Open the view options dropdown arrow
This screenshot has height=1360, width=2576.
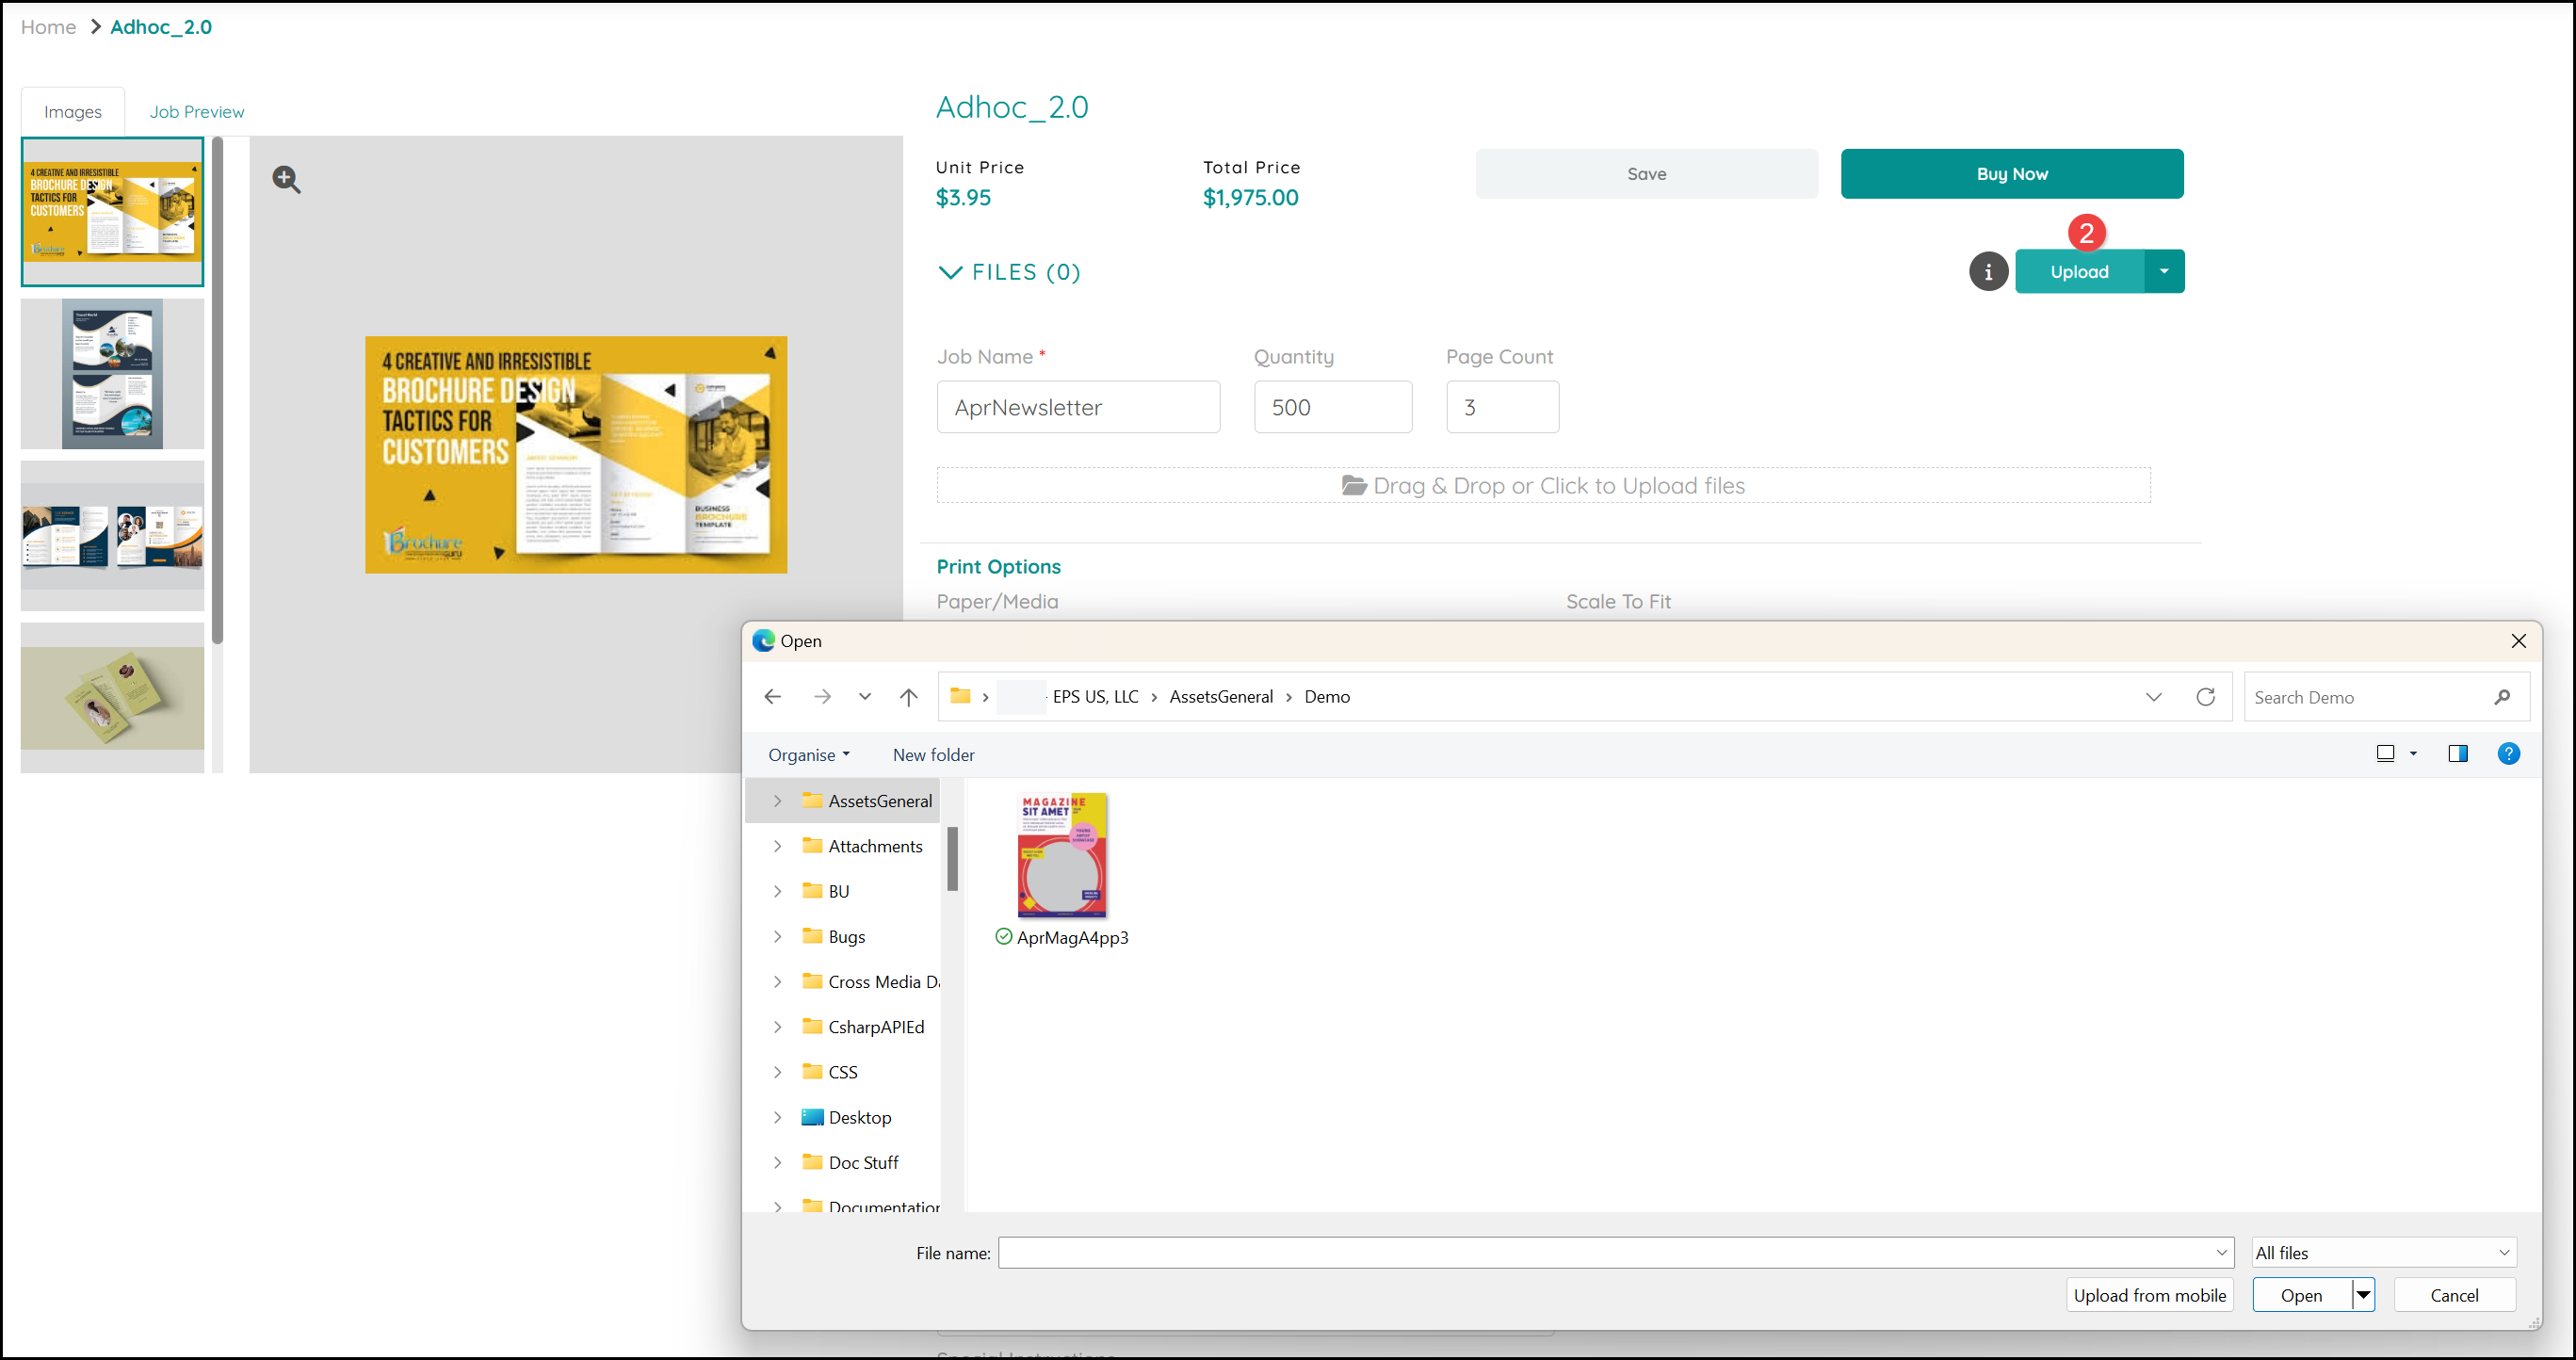tap(2413, 754)
